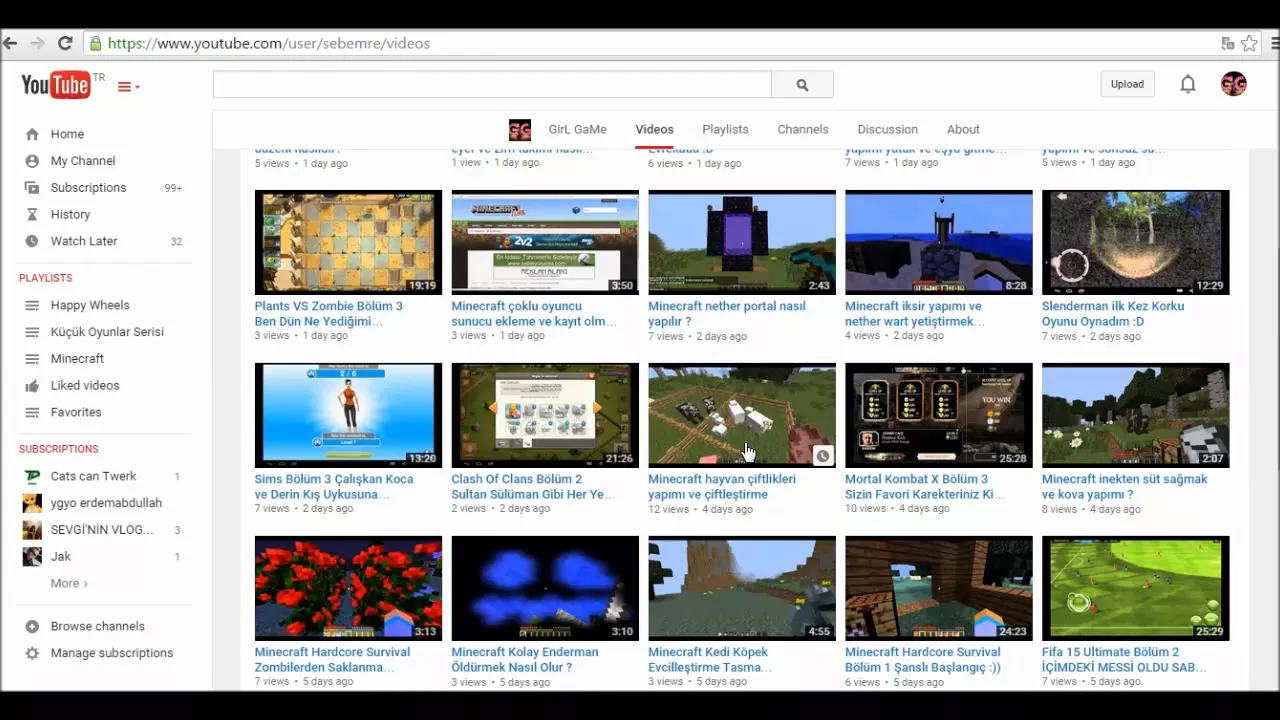The height and width of the screenshot is (720, 1280).
Task: Click the Home icon in the sidebar
Action: pyautogui.click(x=32, y=134)
